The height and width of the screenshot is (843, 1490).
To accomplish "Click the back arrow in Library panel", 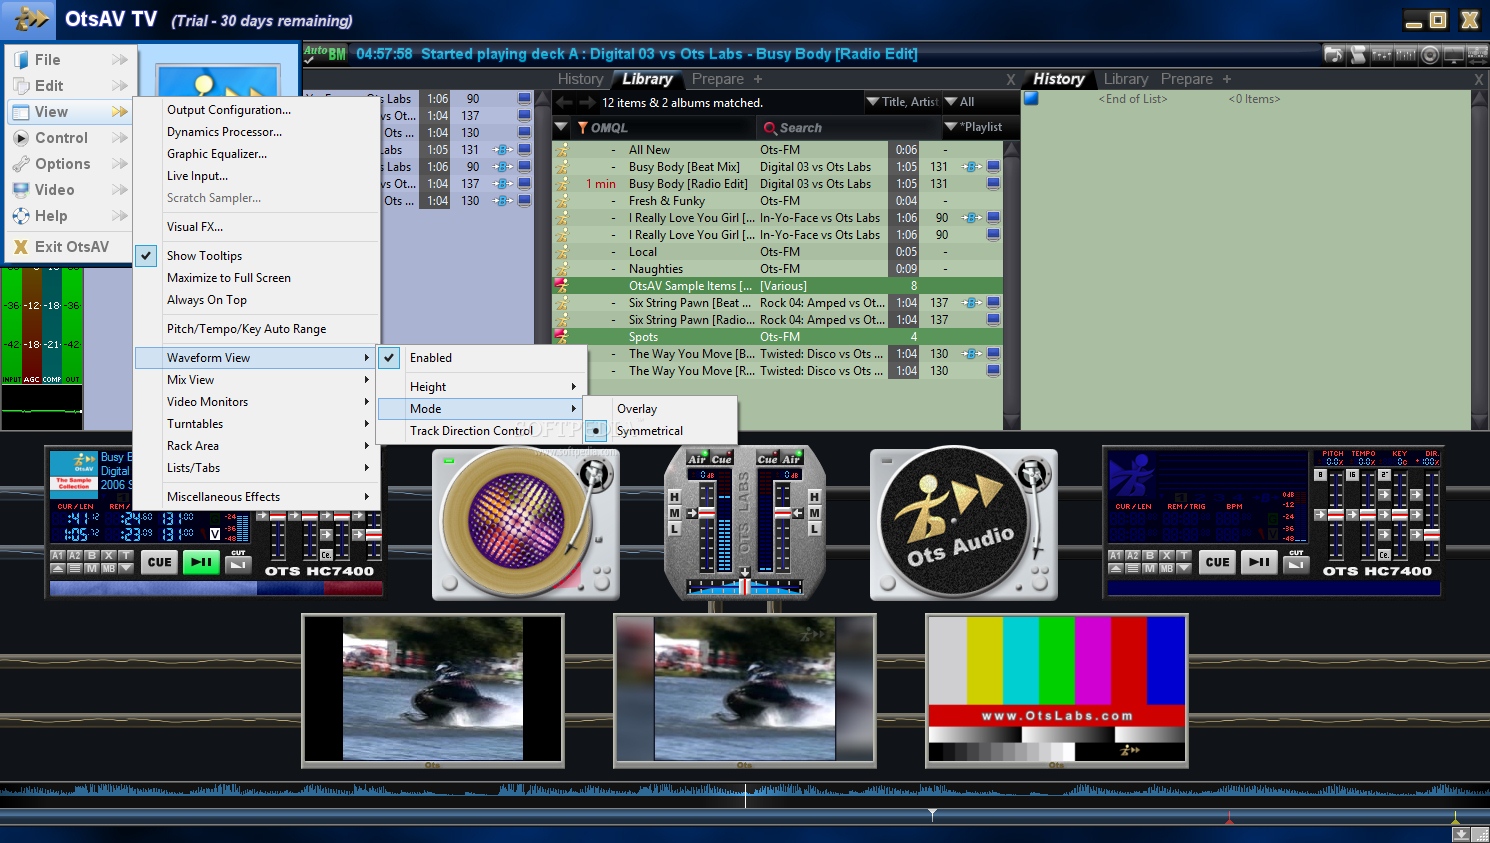I will (564, 102).
